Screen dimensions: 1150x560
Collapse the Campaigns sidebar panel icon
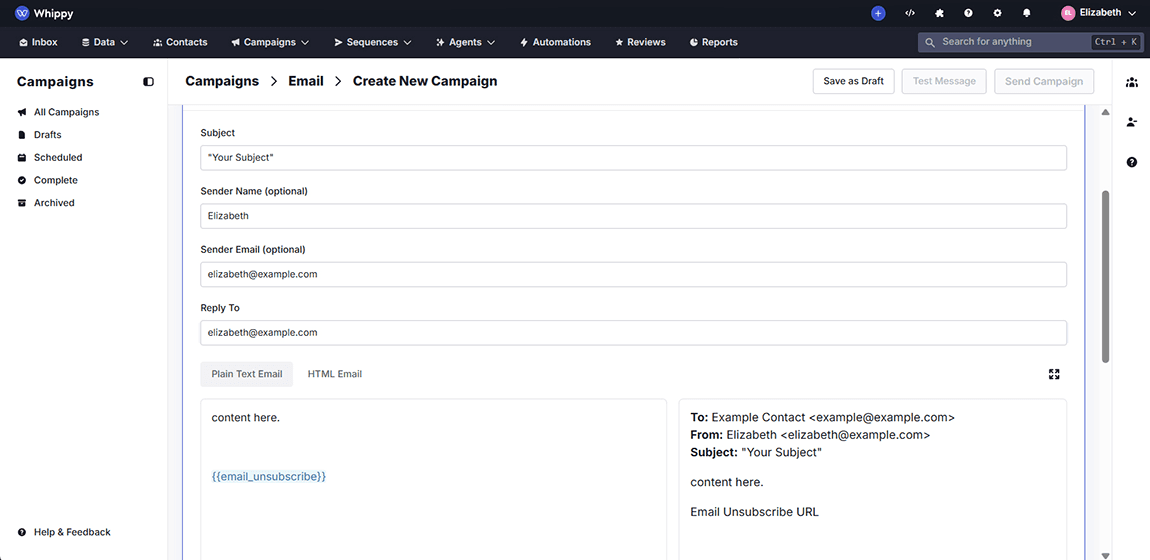click(148, 82)
